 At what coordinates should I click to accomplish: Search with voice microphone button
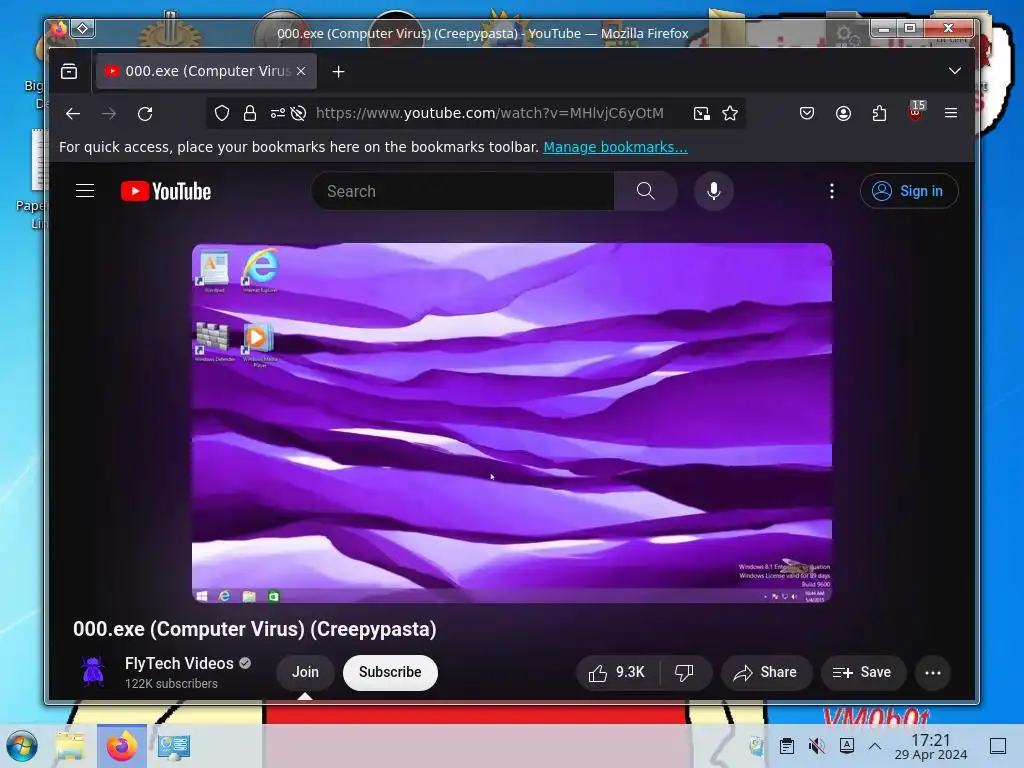[714, 191]
